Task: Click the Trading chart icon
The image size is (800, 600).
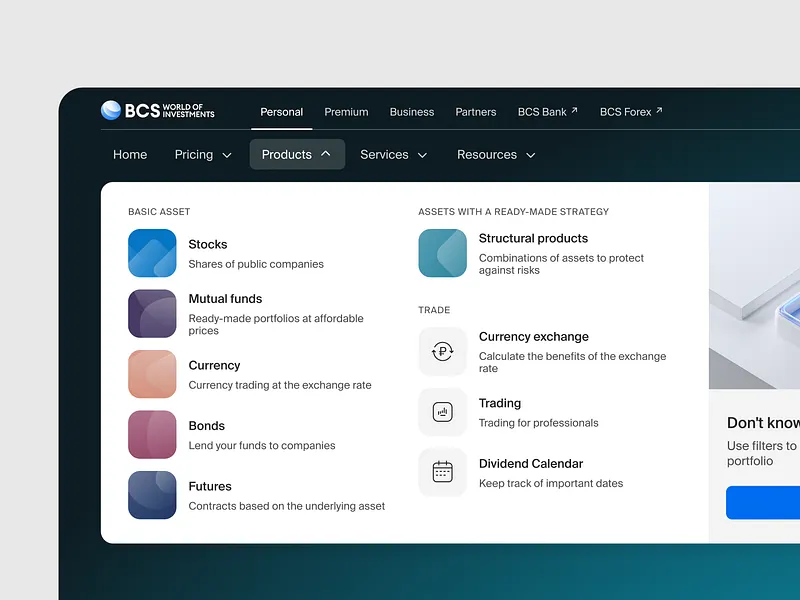Action: coord(442,412)
